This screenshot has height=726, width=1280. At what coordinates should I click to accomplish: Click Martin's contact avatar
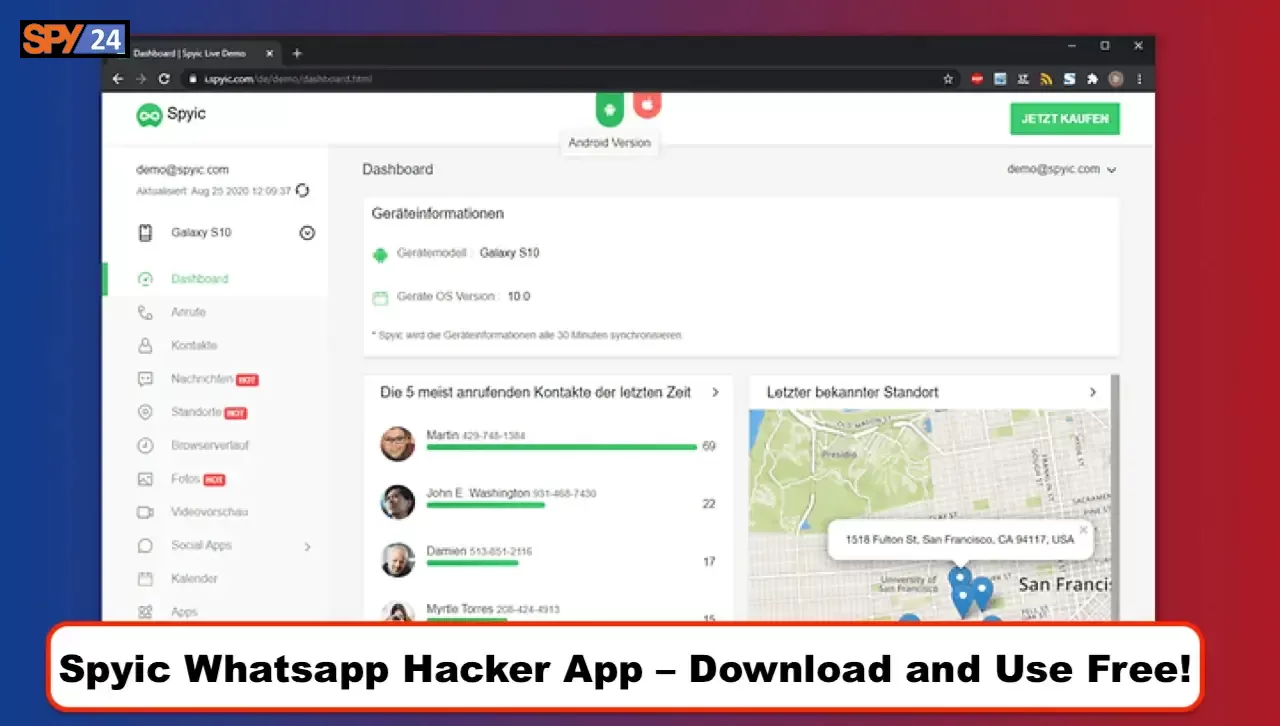coord(398,444)
